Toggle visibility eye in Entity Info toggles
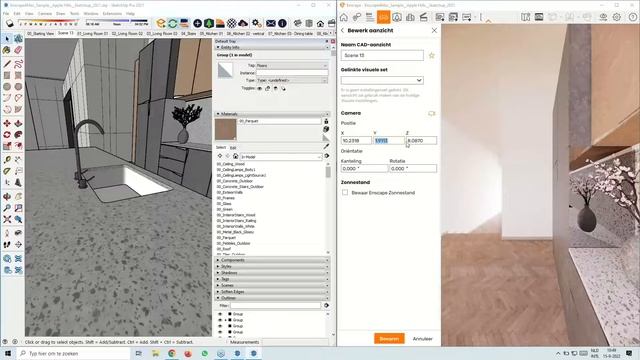Screen dimensions: 640x360 click(x=260, y=88)
